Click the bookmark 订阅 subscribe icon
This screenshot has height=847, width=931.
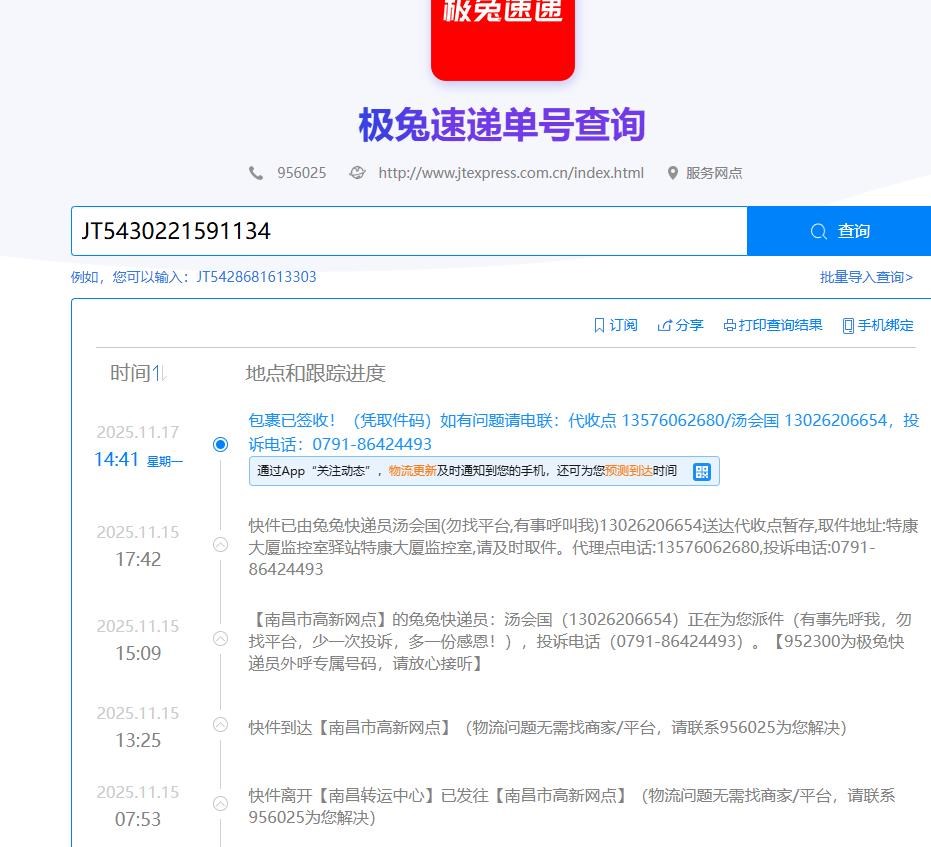(599, 325)
